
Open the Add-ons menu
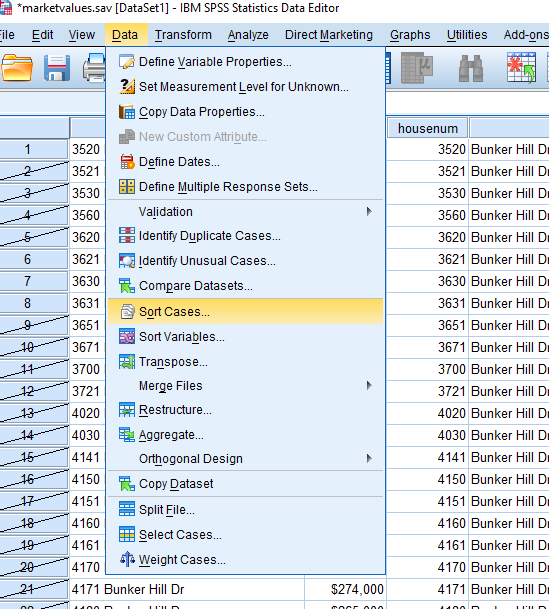pos(525,35)
